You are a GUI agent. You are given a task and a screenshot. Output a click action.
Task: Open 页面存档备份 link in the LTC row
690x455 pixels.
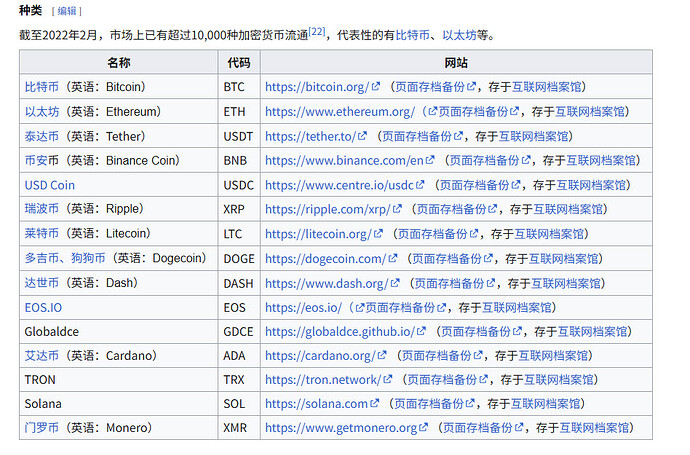point(438,234)
